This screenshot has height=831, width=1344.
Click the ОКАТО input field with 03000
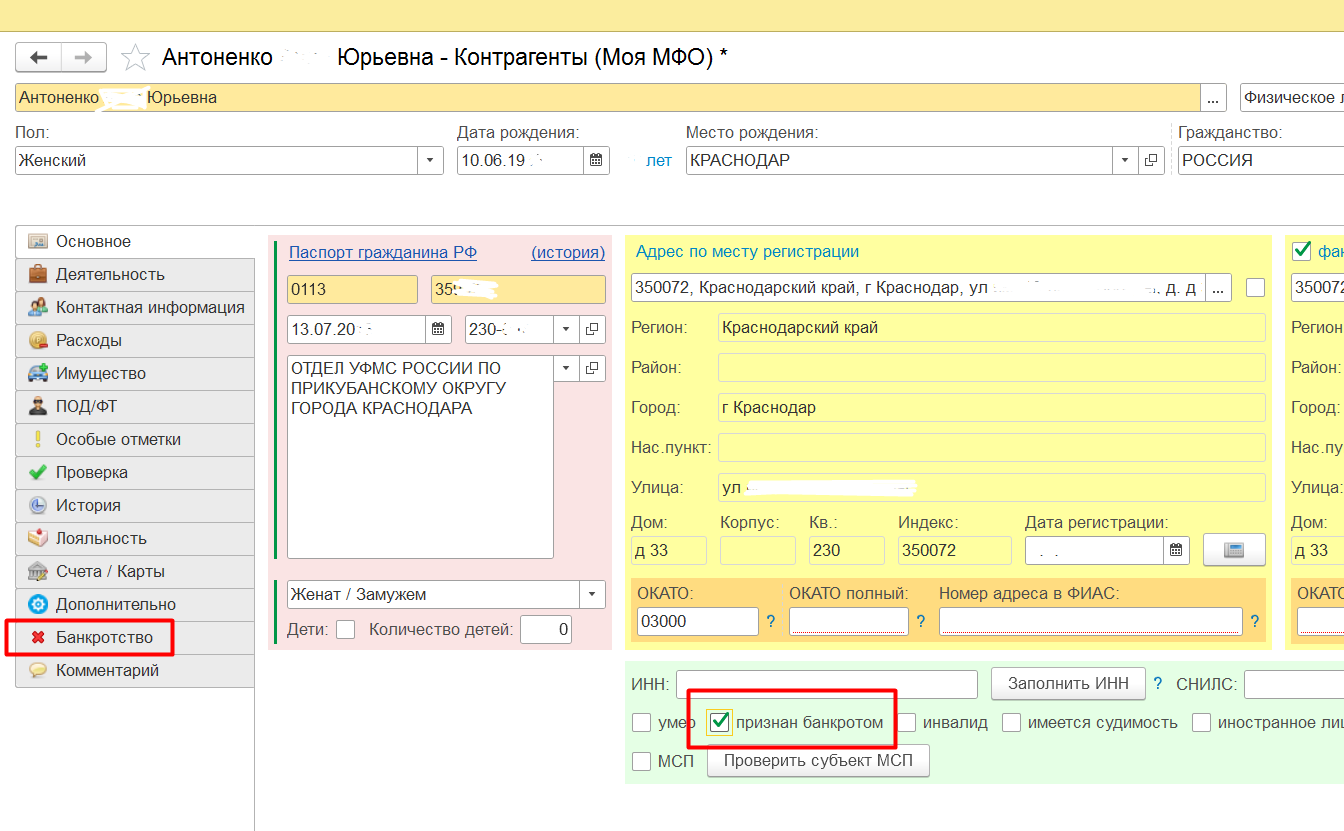696,621
